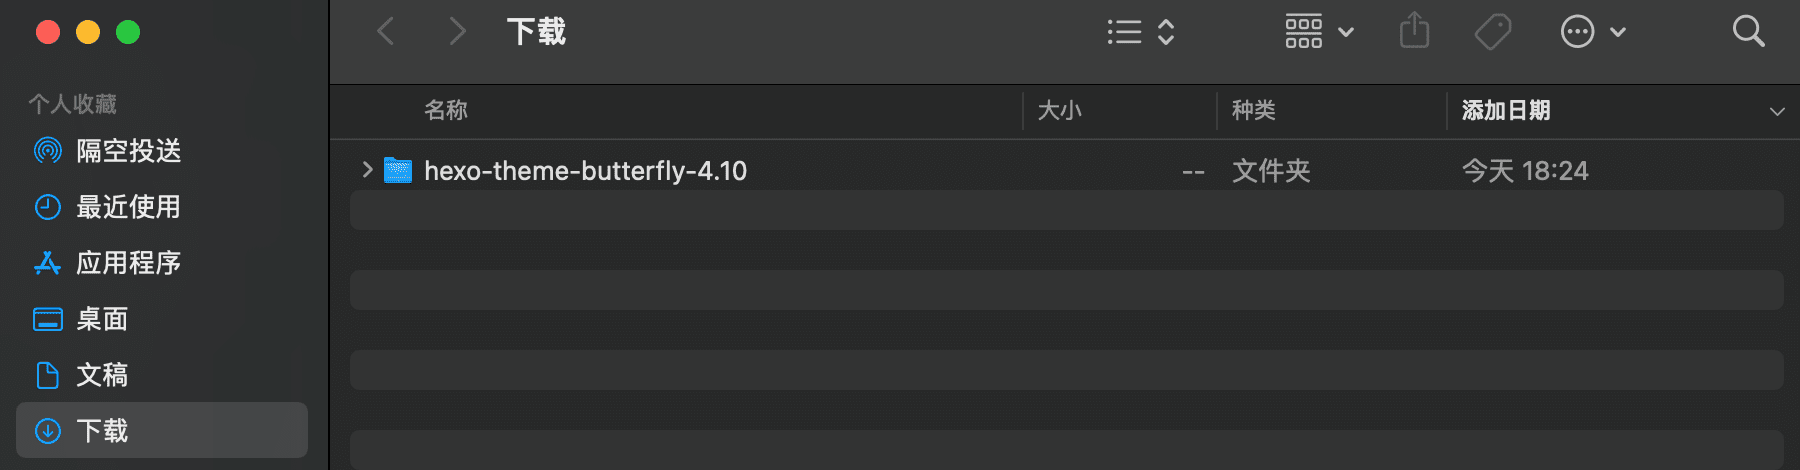Sort by the 大小 column header
Viewport: 1800px width, 470px height.
1060,110
